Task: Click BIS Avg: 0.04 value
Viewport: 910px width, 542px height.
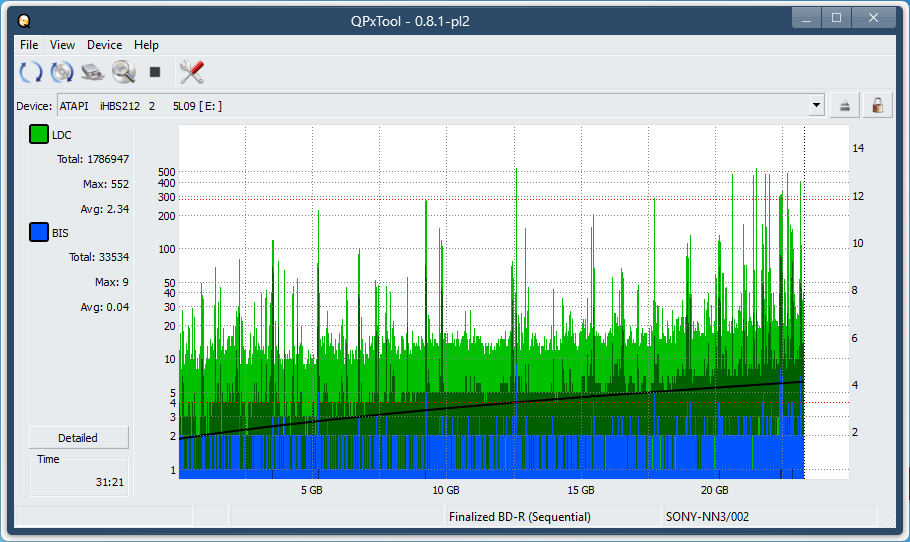Action: (x=104, y=307)
